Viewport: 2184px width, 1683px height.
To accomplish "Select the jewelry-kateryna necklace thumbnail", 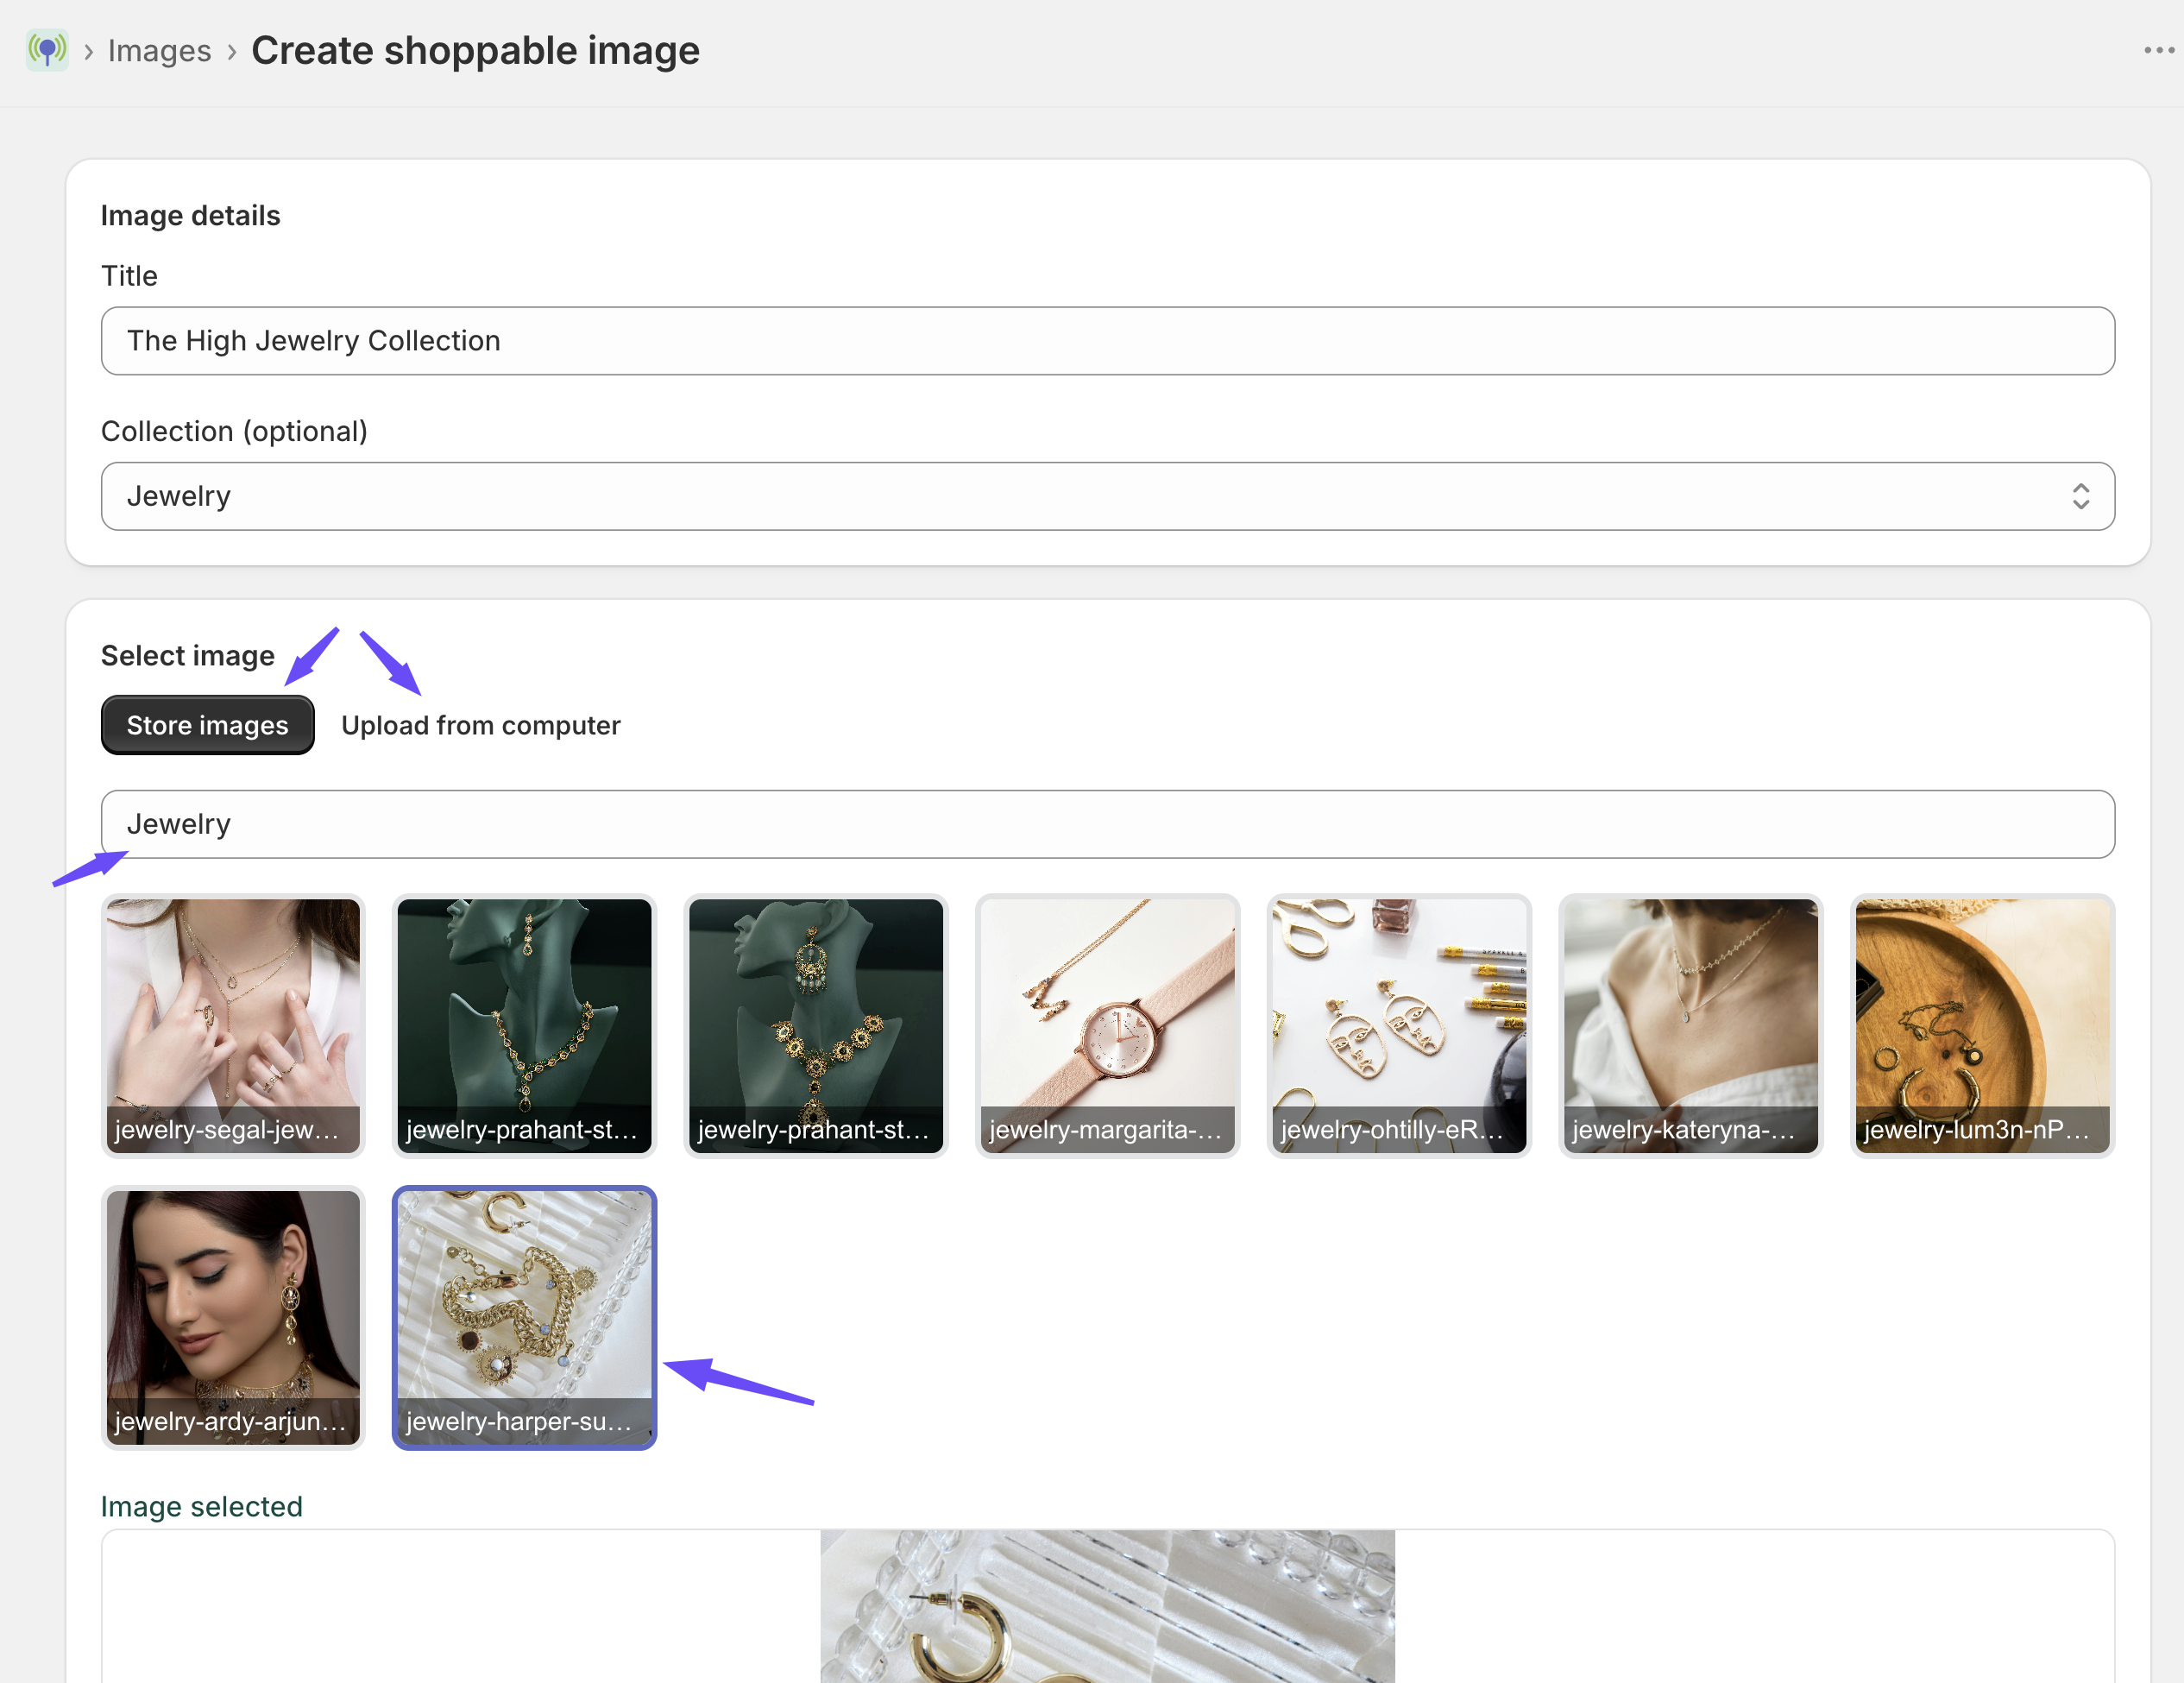I will click(x=1690, y=1026).
